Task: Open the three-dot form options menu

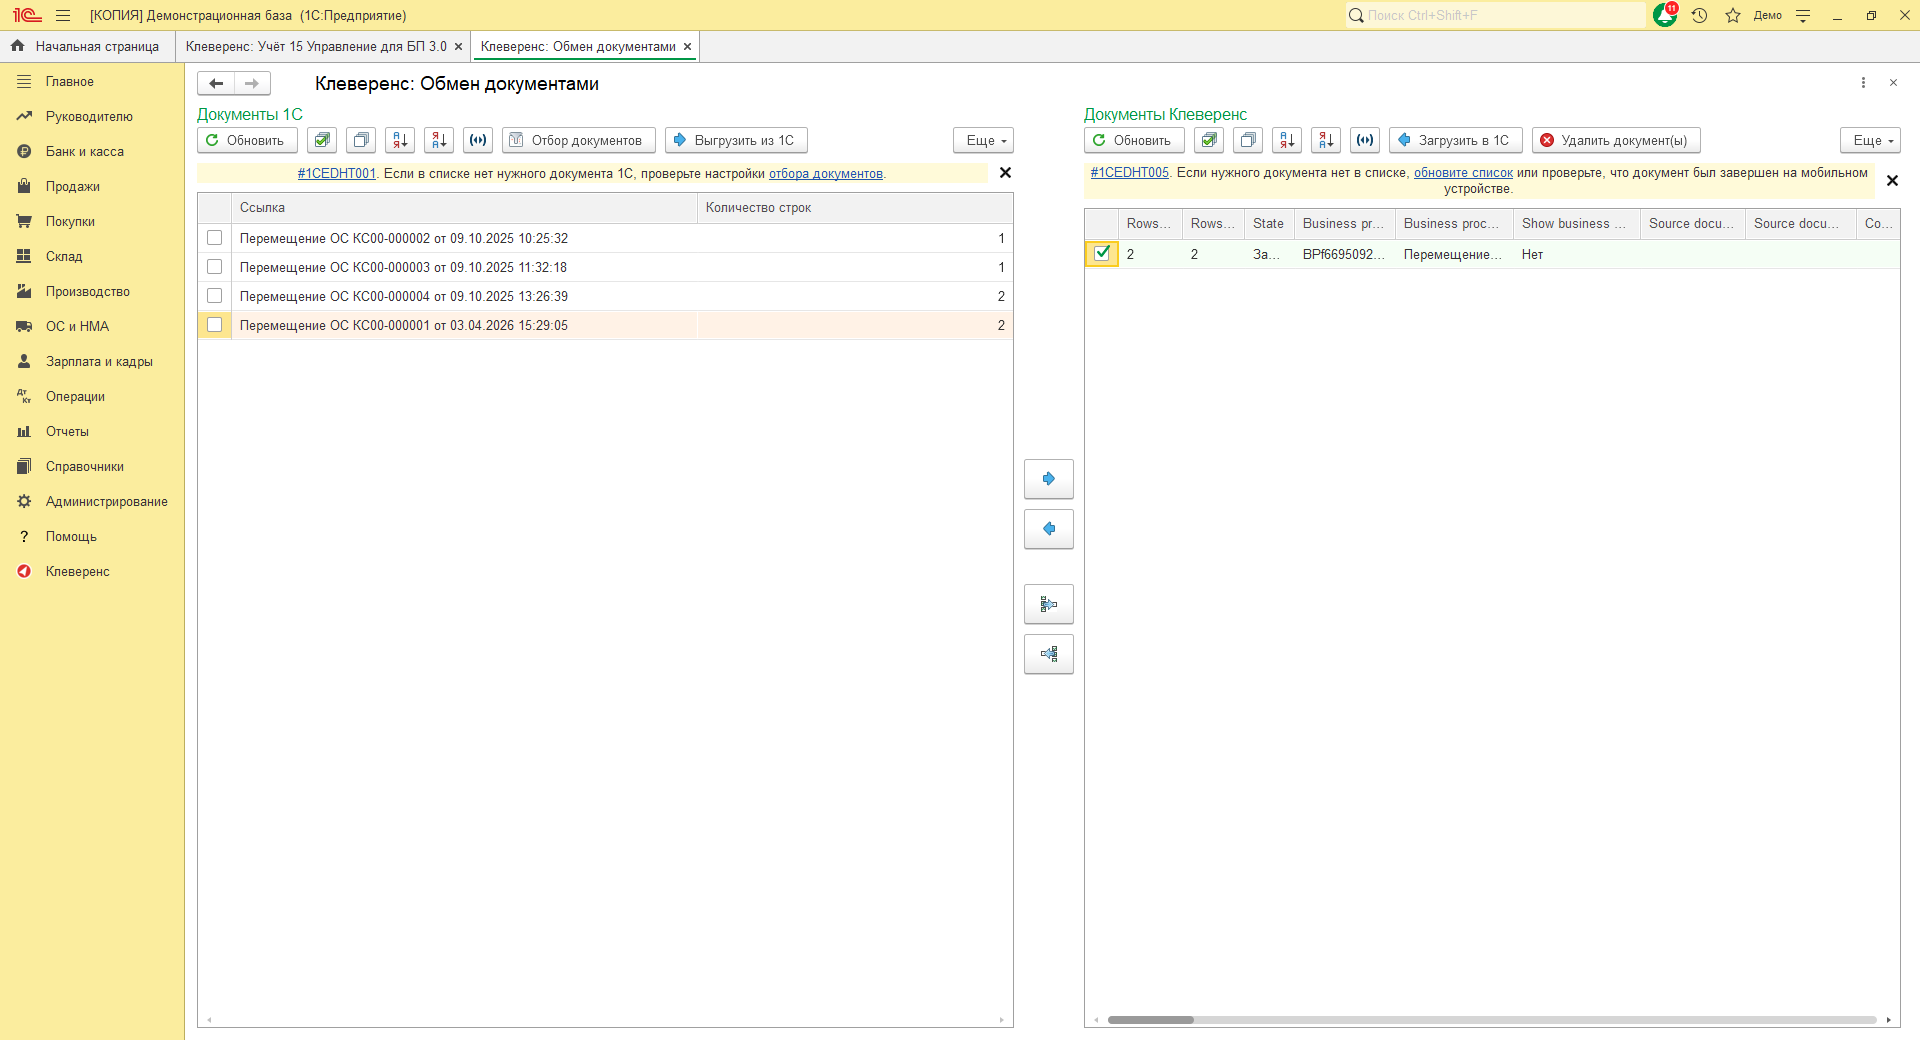Action: tap(1863, 83)
